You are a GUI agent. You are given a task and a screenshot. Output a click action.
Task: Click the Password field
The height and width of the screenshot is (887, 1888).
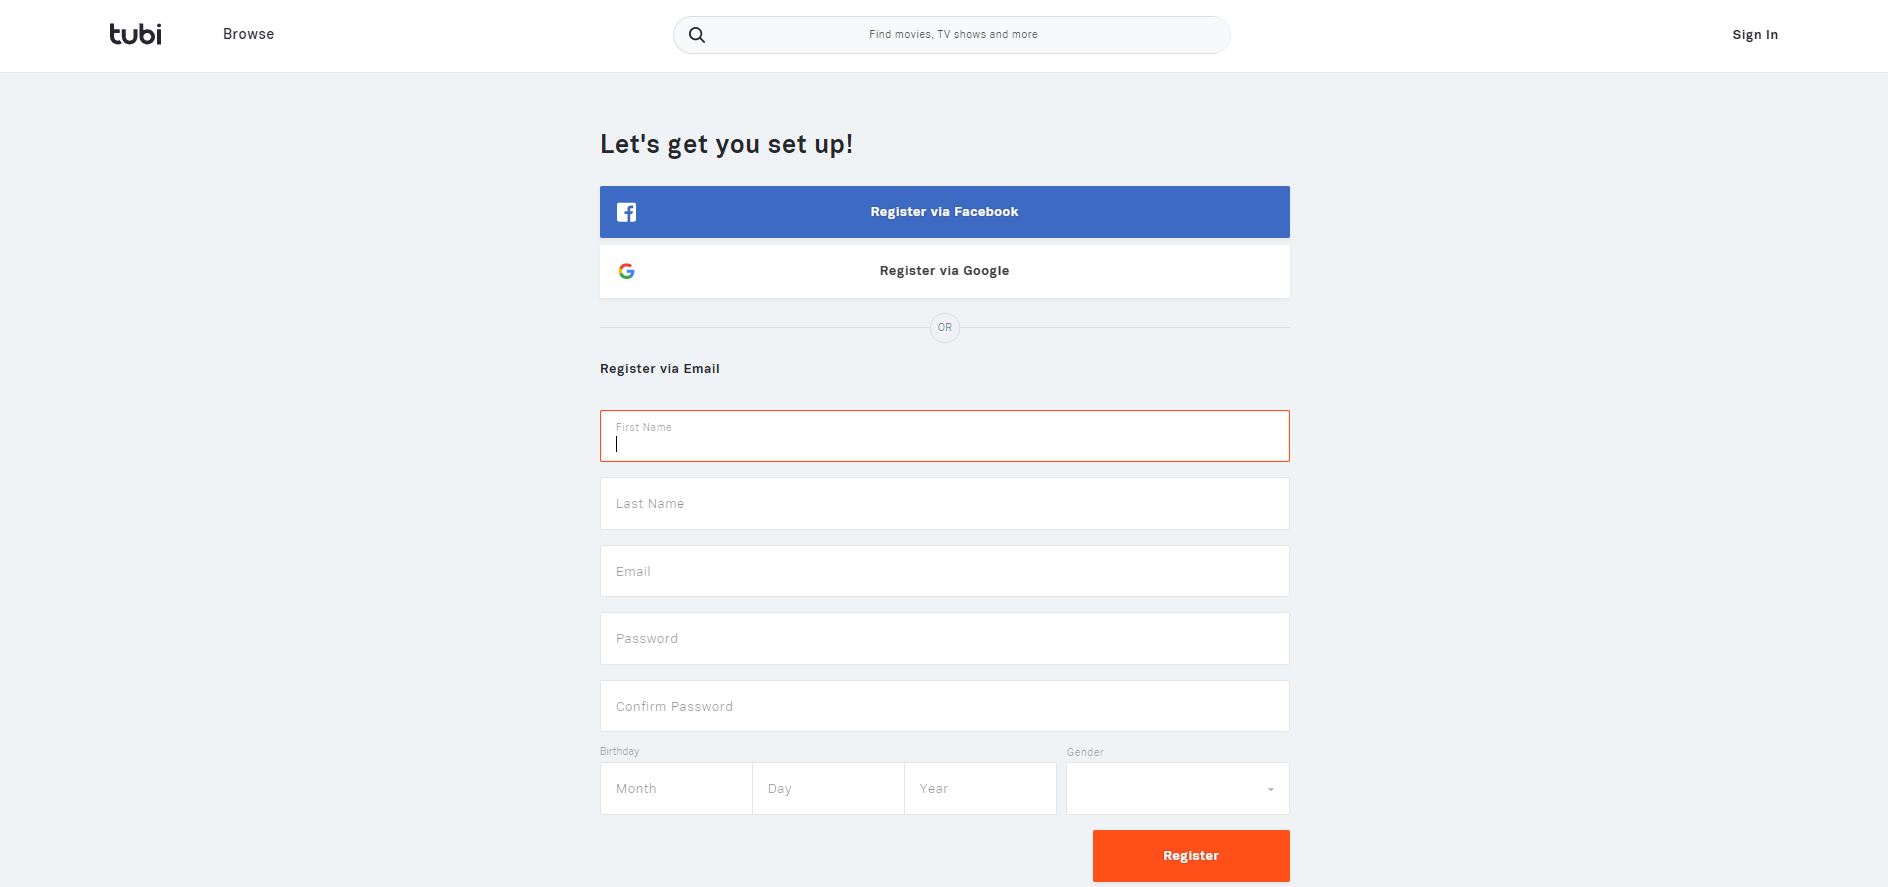pyautogui.click(x=945, y=639)
